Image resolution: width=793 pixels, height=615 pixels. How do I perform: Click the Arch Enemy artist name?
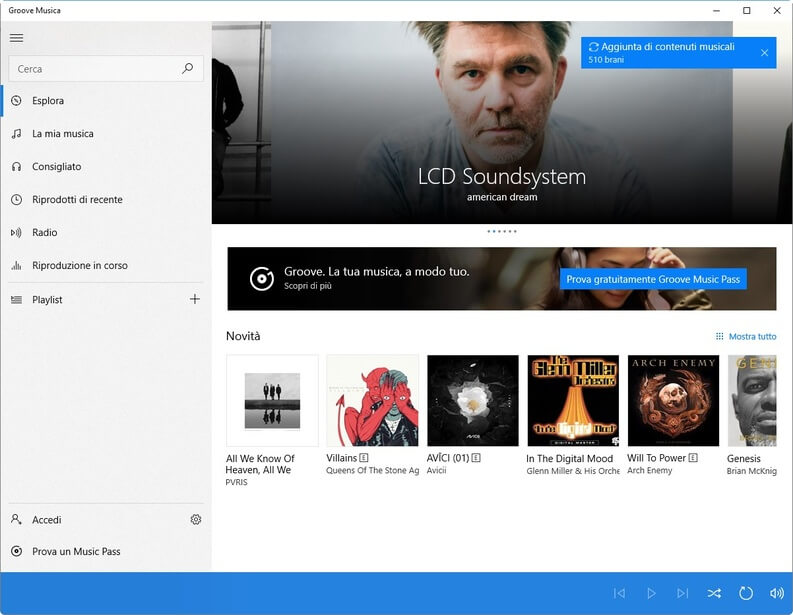(x=650, y=470)
